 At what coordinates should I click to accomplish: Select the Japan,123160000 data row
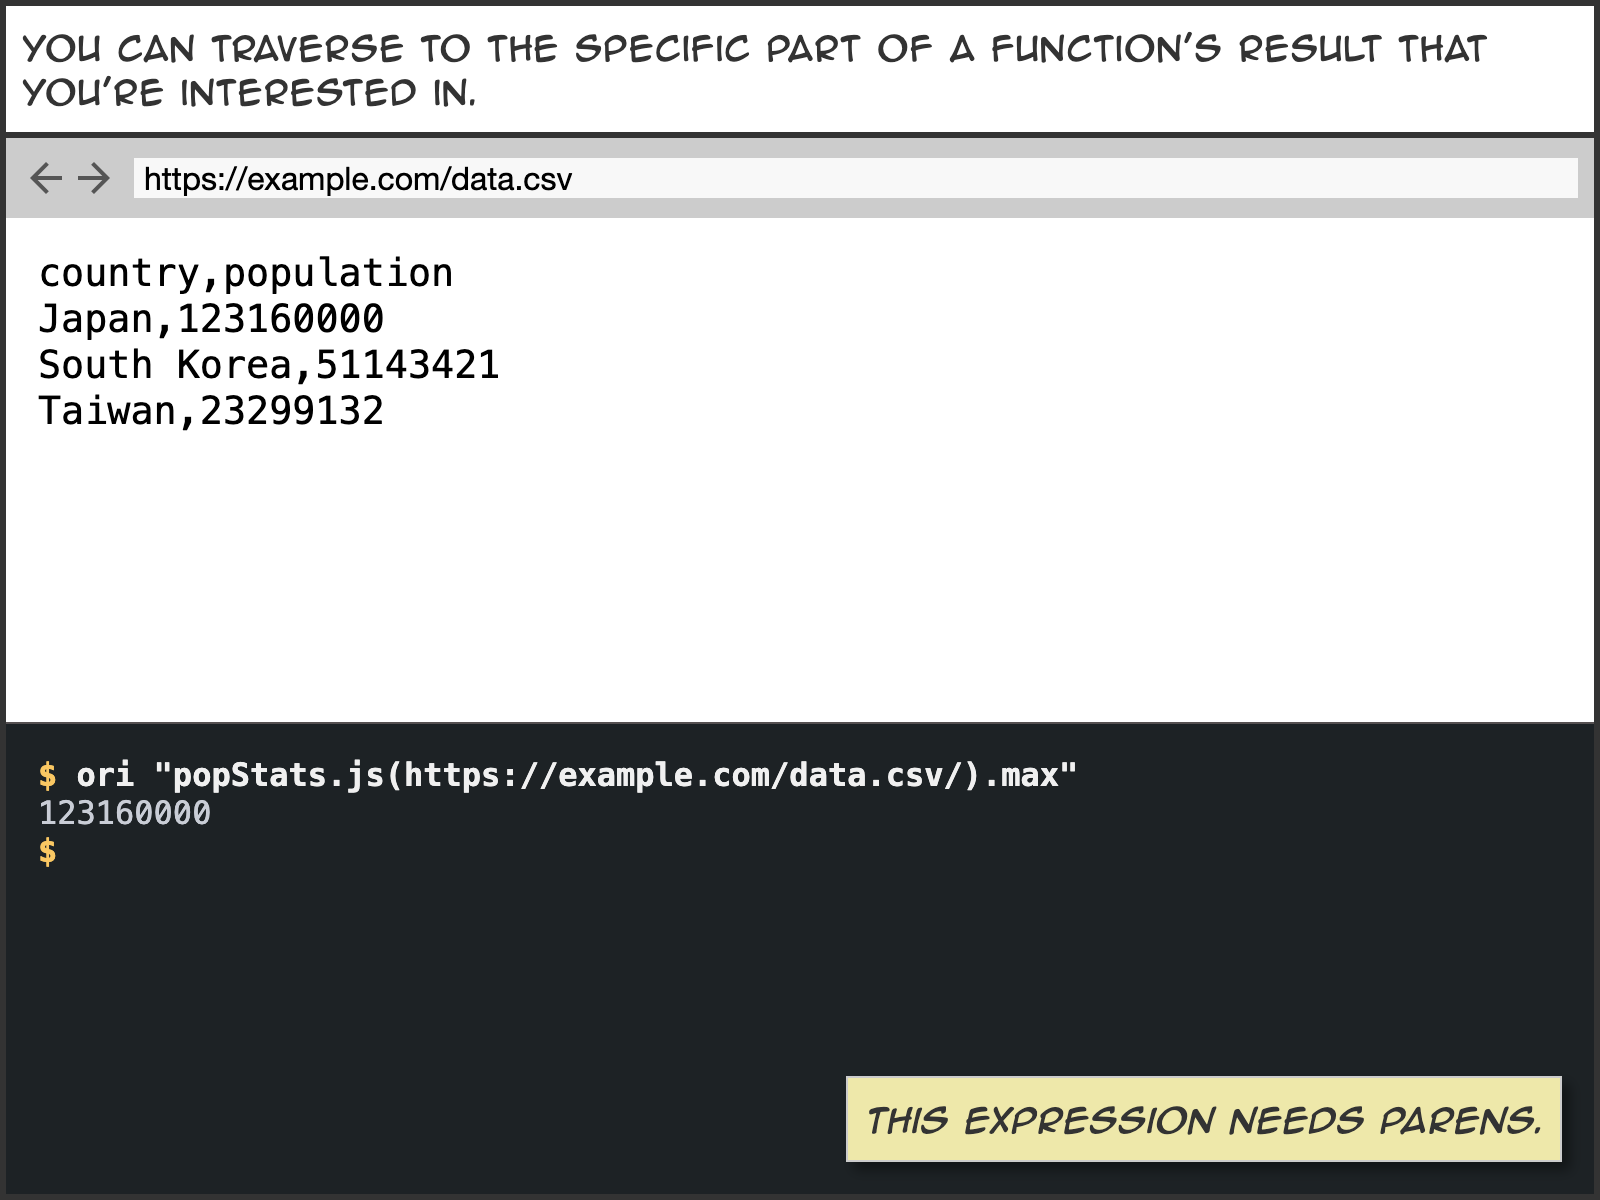coord(211,319)
